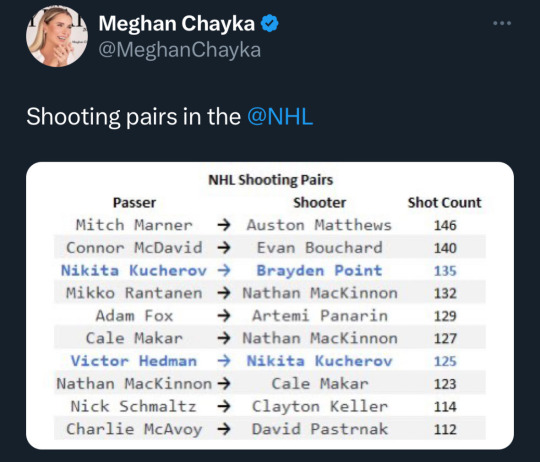This screenshot has width=540, height=462.
Task: Click the tweet text Shooting pairs in the
Action: click(x=134, y=116)
